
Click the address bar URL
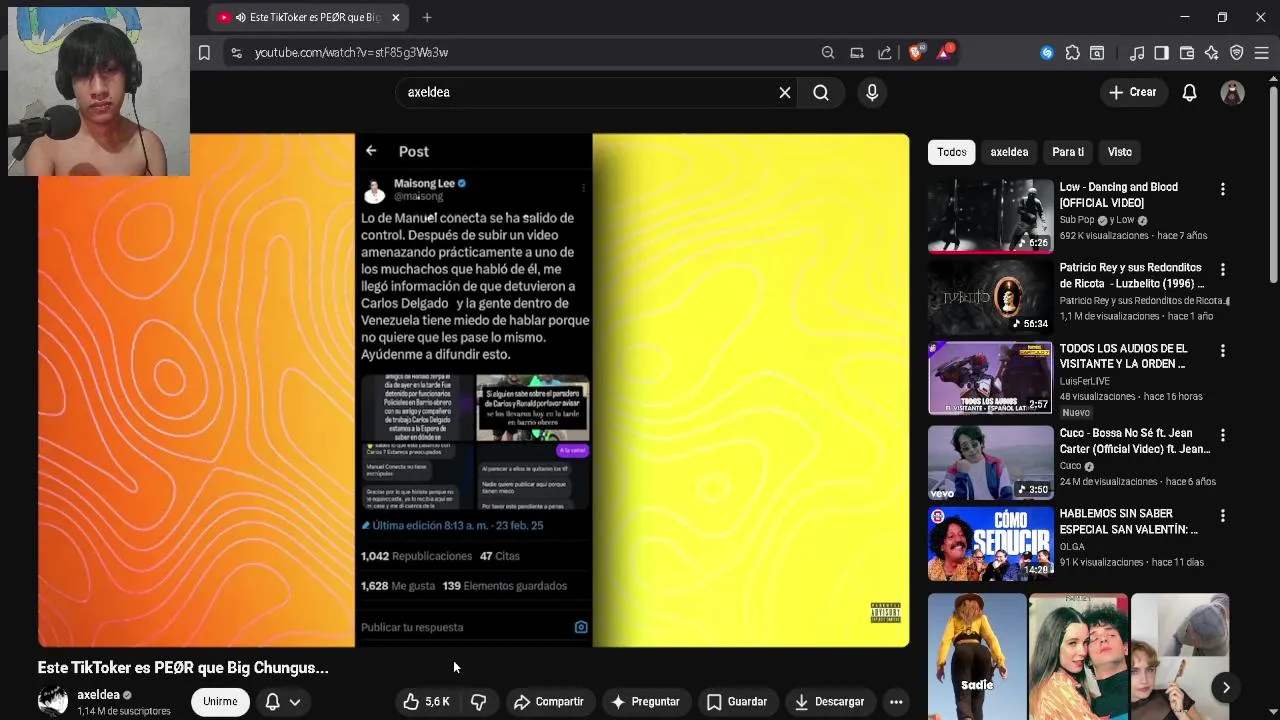(351, 53)
